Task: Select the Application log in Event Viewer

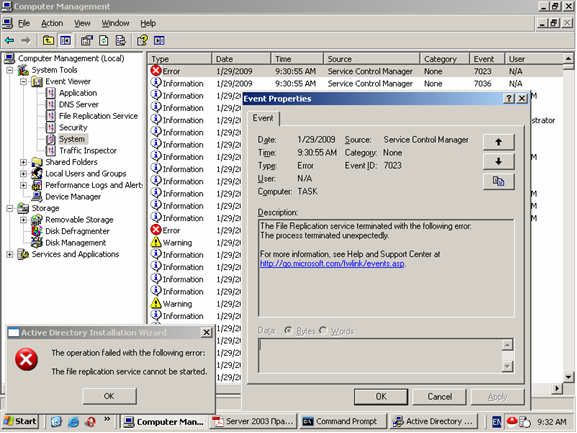Action: coord(78,93)
